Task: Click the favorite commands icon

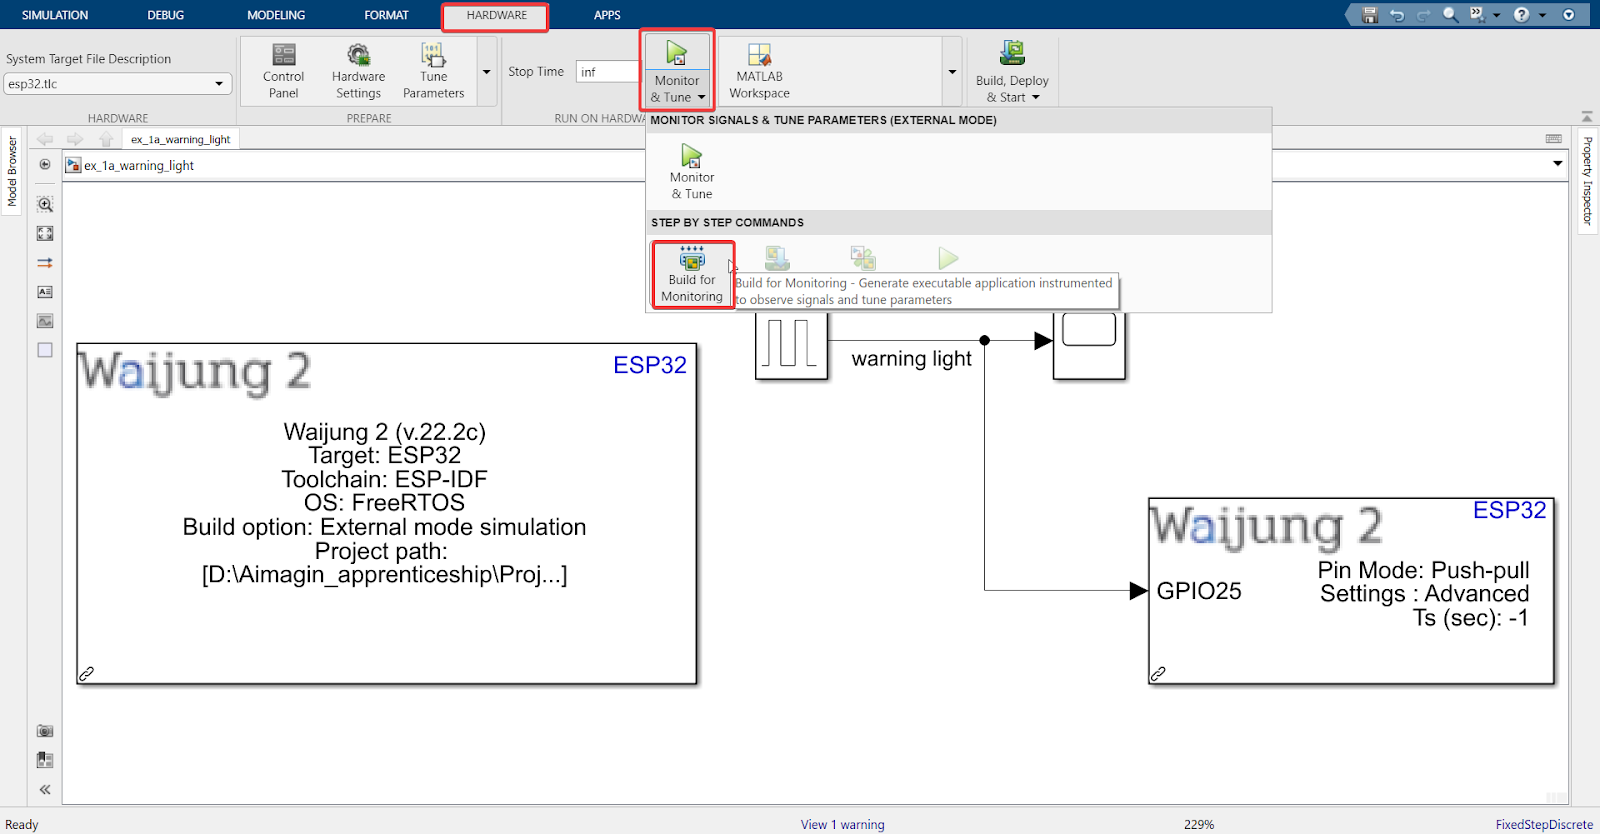Action: (x=1477, y=15)
